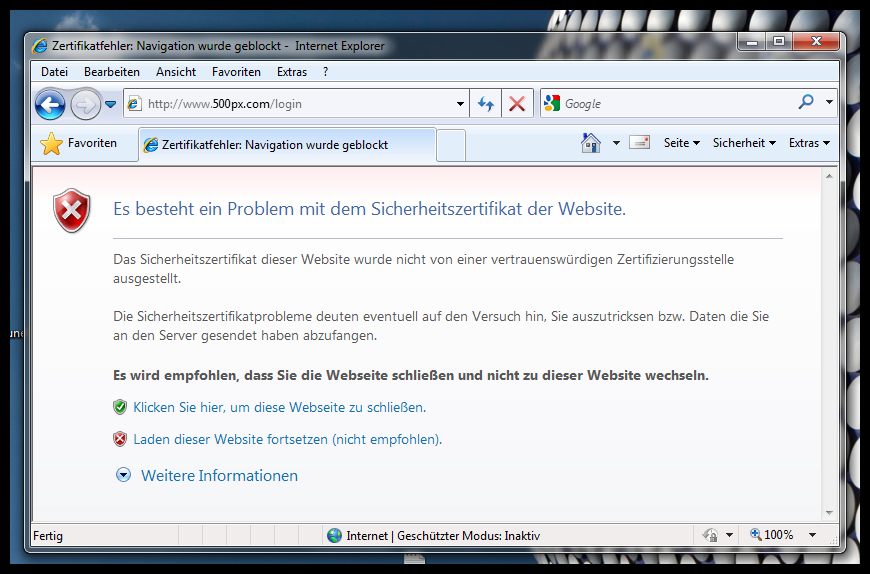
Task: Open Favoriten center with the star button
Action: click(79, 144)
